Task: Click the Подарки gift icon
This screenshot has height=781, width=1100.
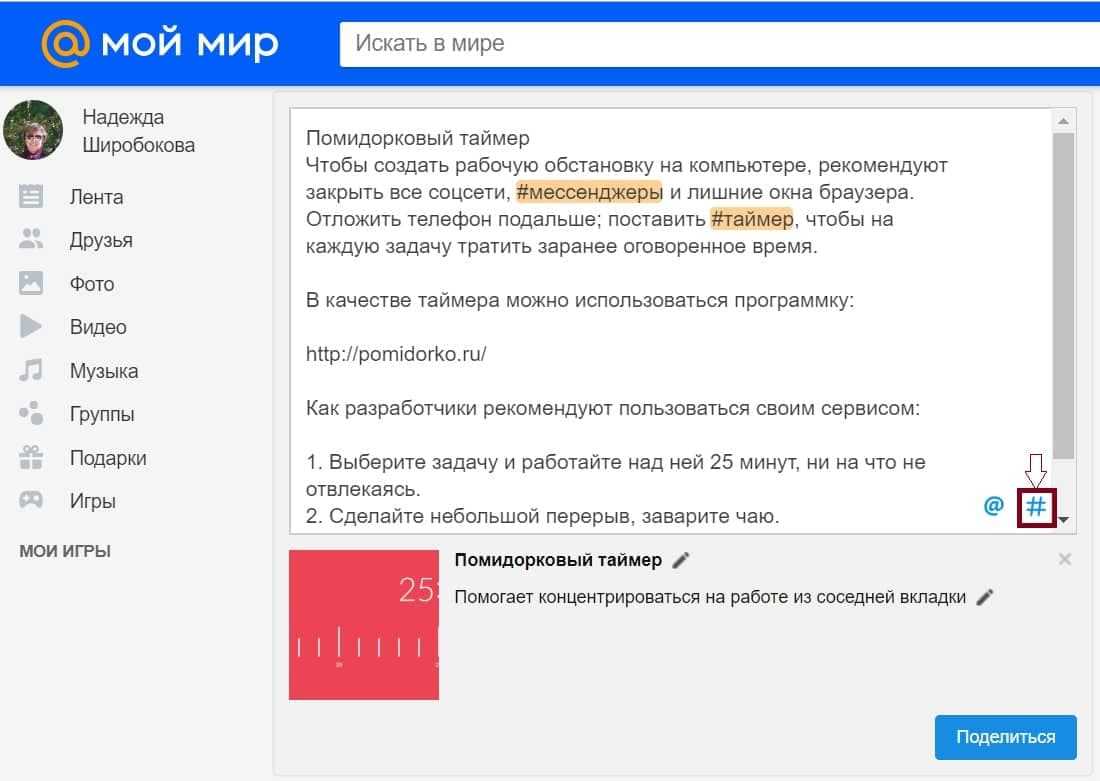Action: click(32, 458)
